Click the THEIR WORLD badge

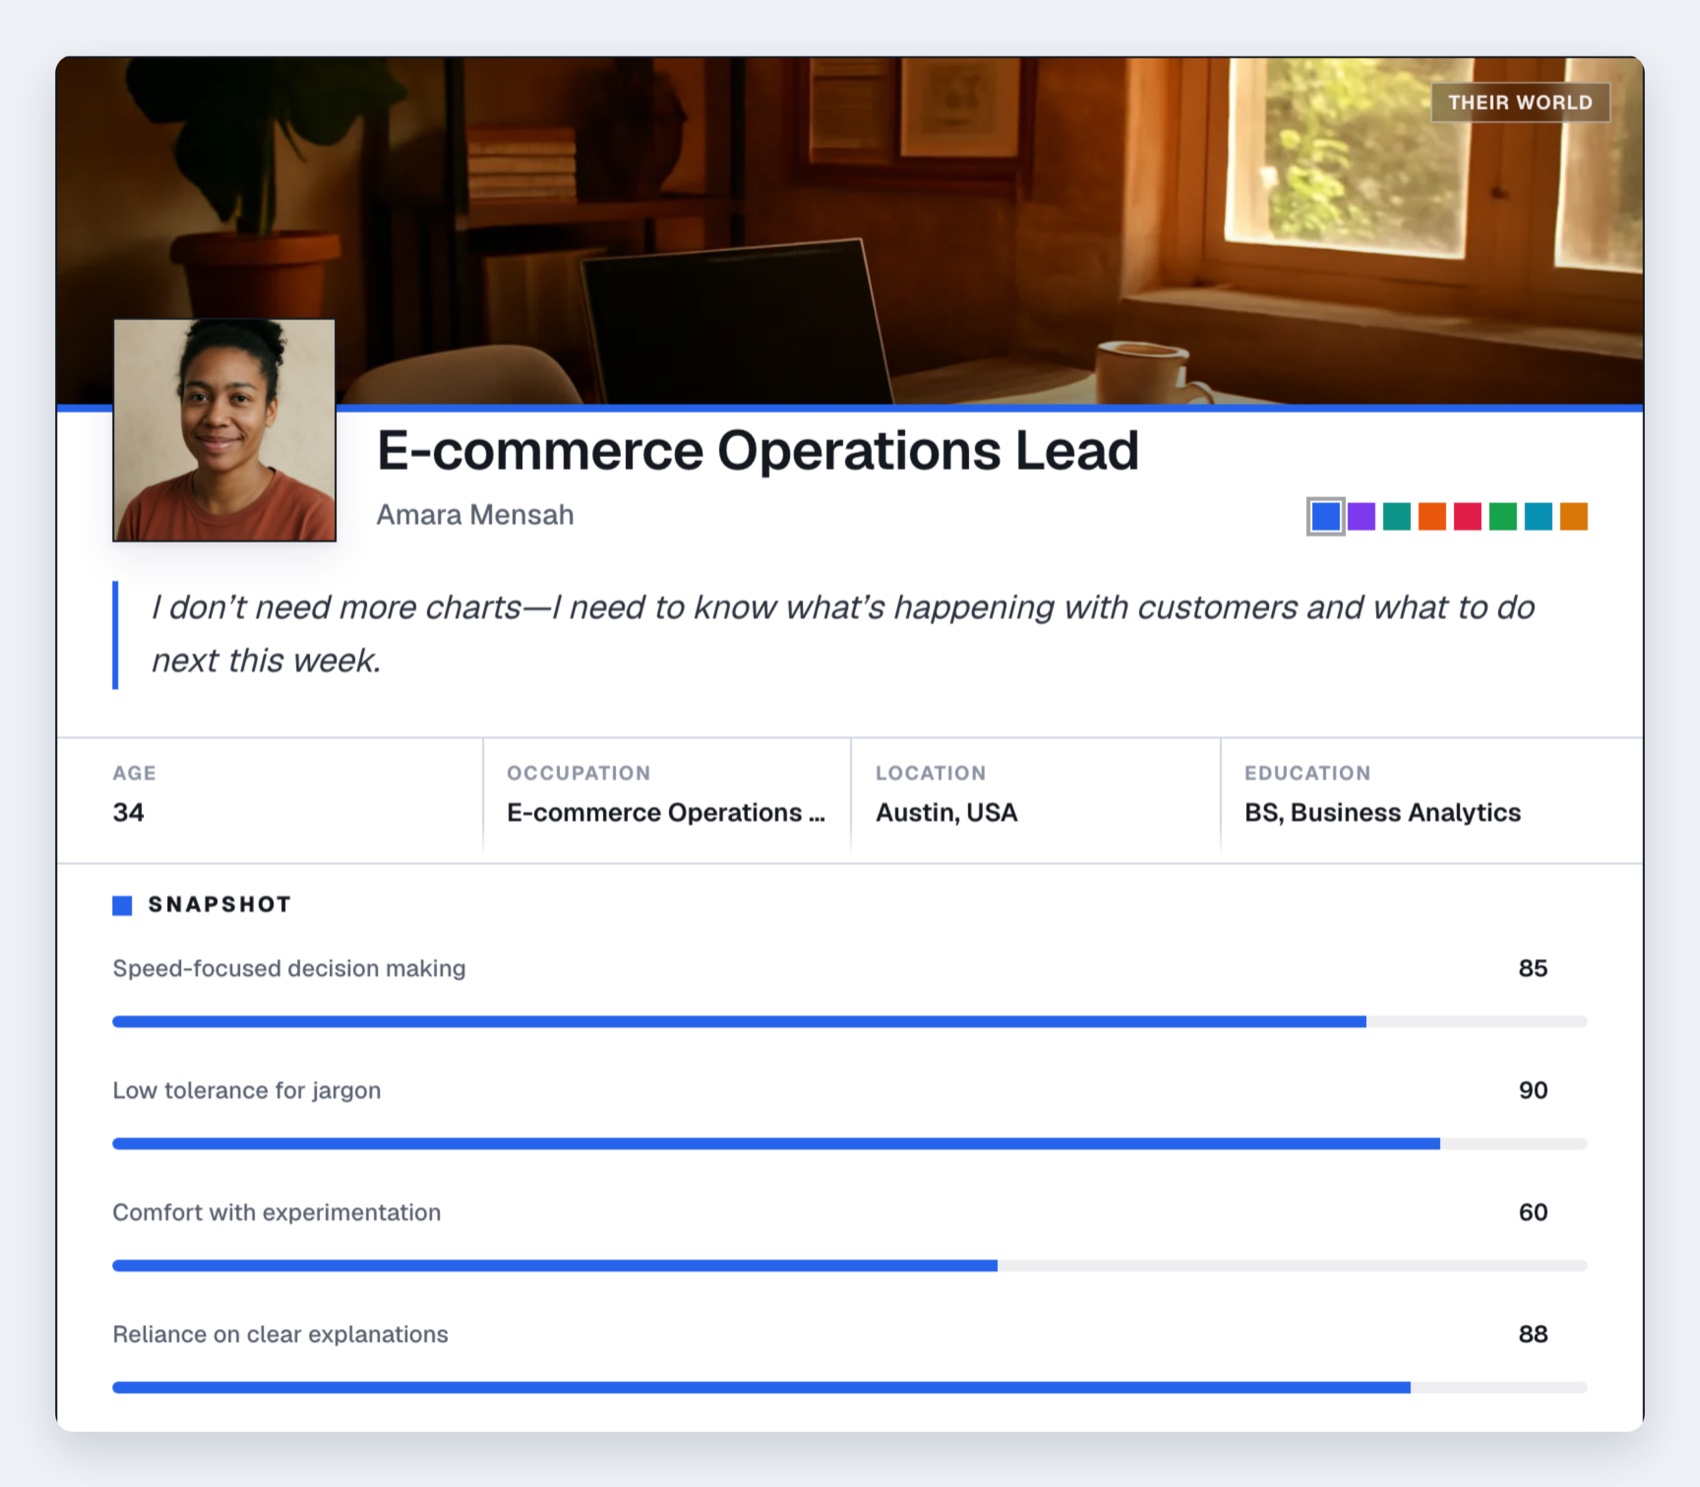point(1520,102)
